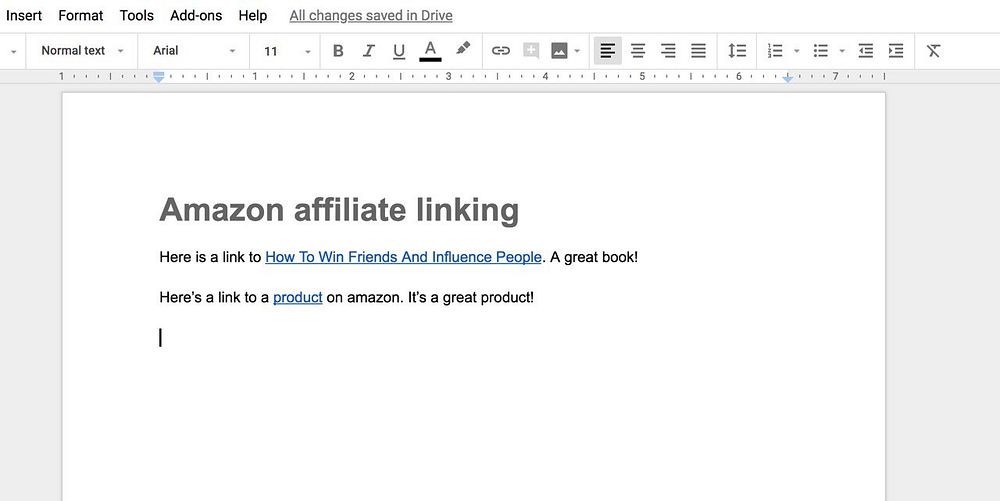This screenshot has width=1000, height=501.
Task: Click the insert link icon
Action: pos(501,51)
